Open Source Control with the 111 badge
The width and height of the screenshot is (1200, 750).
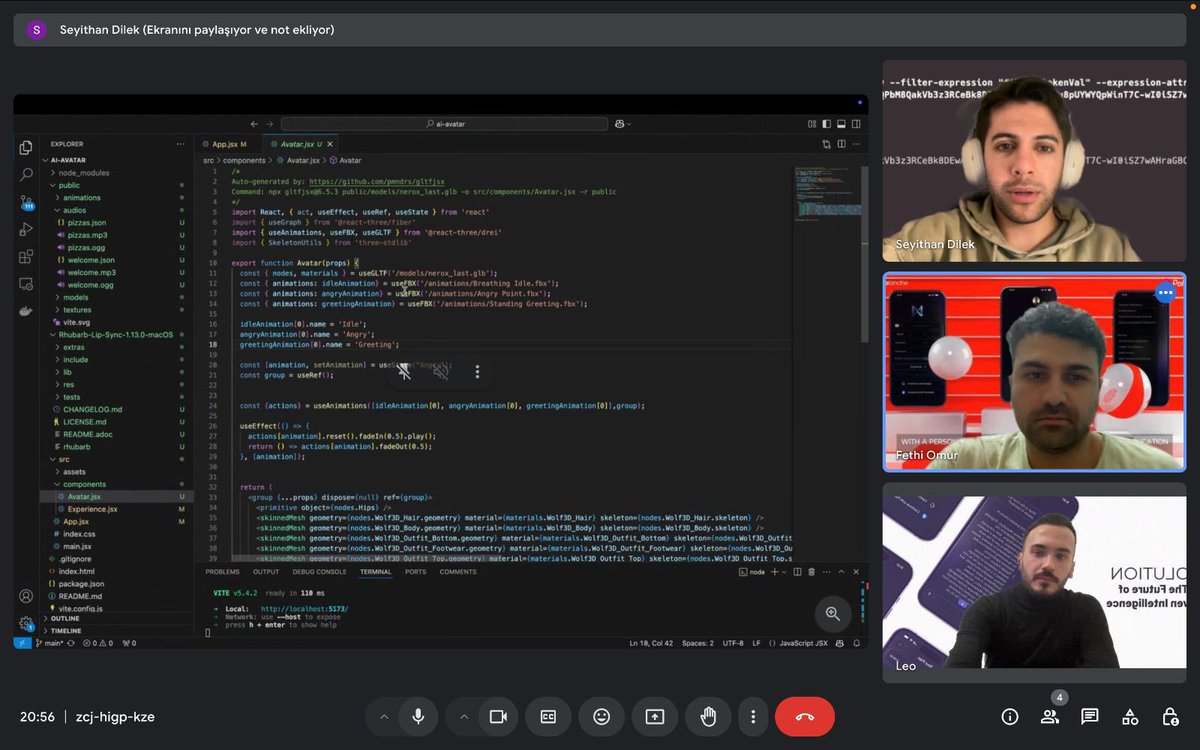(x=26, y=202)
